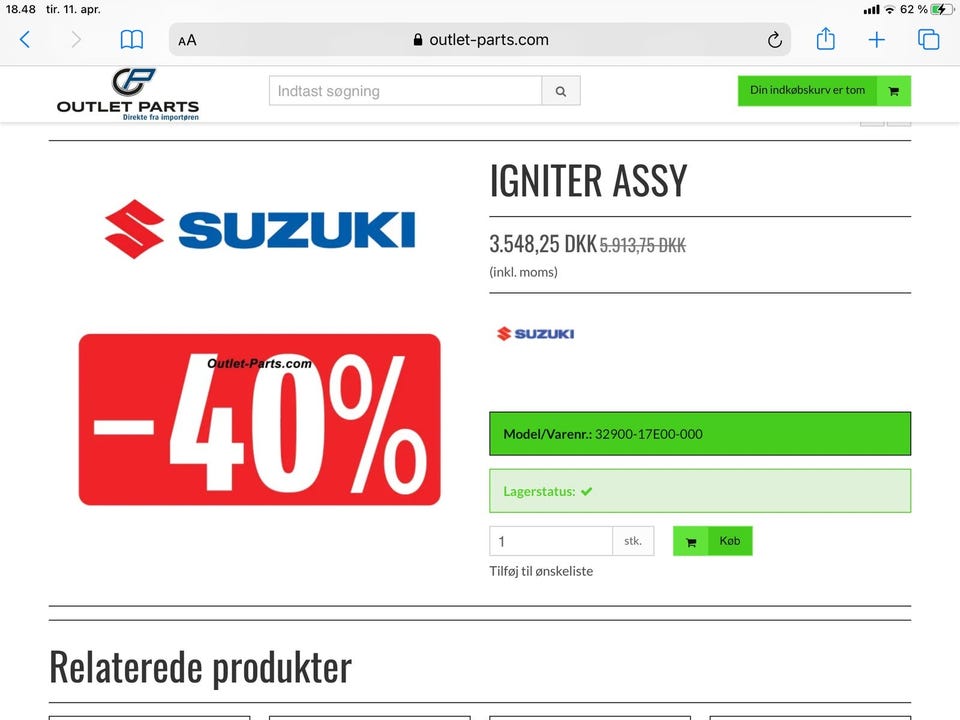
Task: Click the search magnifier button
Action: [561, 91]
